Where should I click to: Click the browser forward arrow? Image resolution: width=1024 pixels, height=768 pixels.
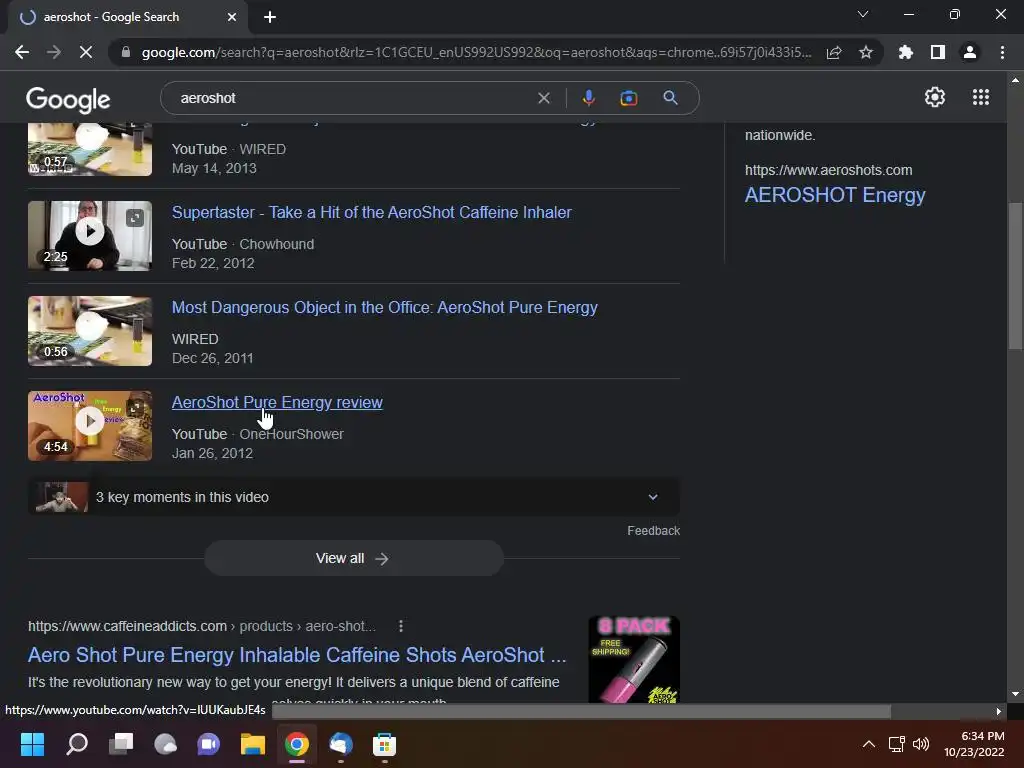54,52
